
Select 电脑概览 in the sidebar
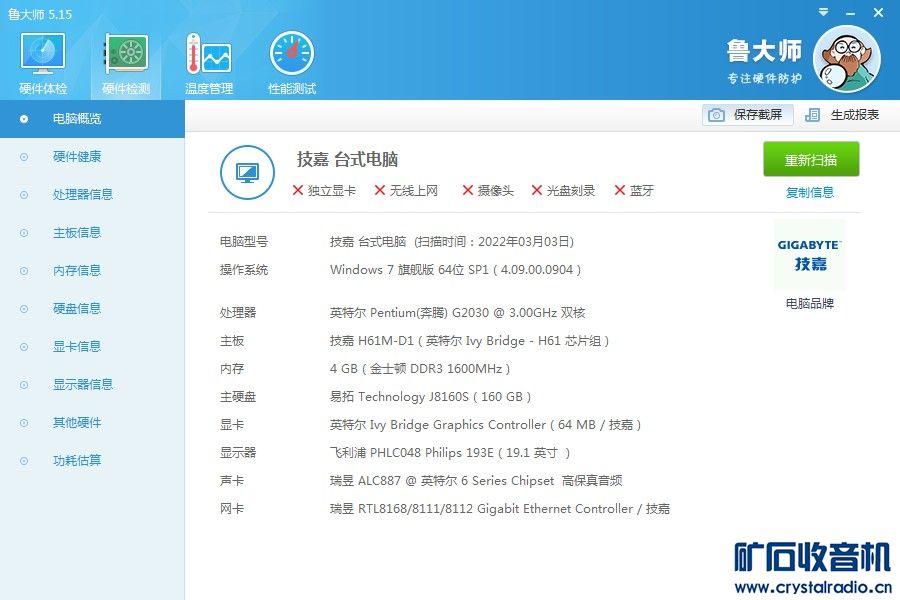coord(92,119)
